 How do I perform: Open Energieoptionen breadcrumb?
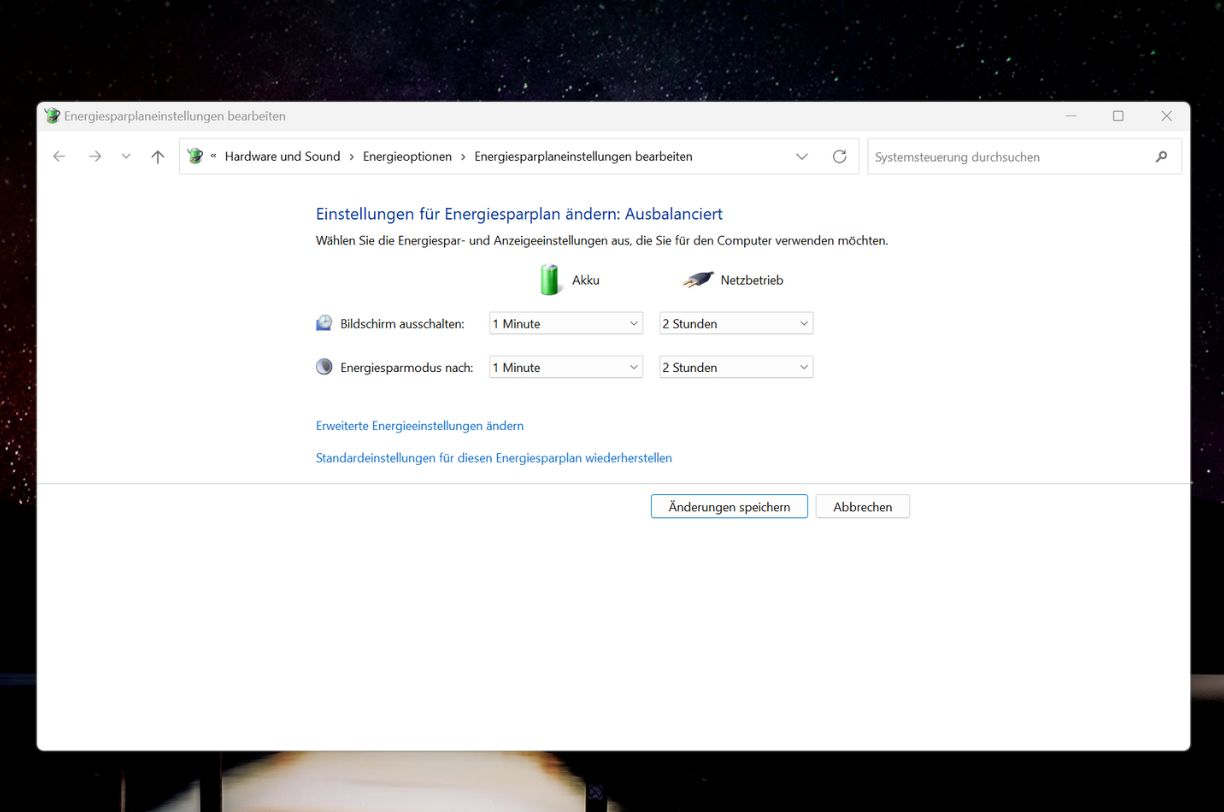(407, 157)
